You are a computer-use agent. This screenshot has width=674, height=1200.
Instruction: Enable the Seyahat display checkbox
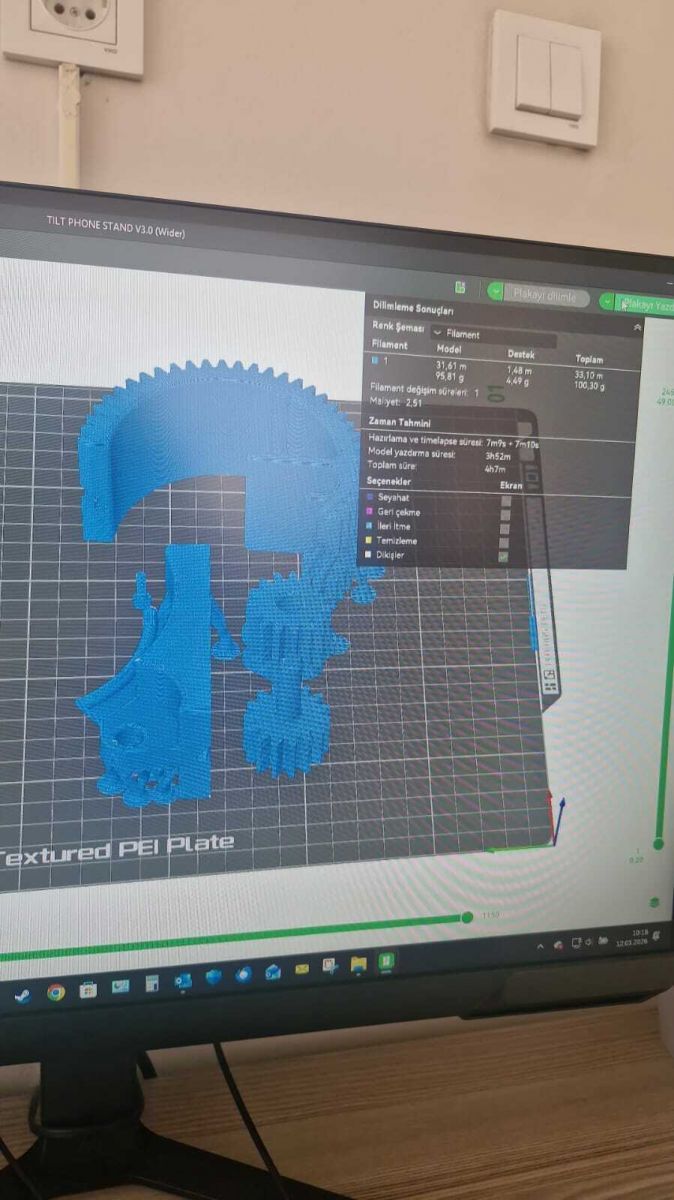coord(505,501)
